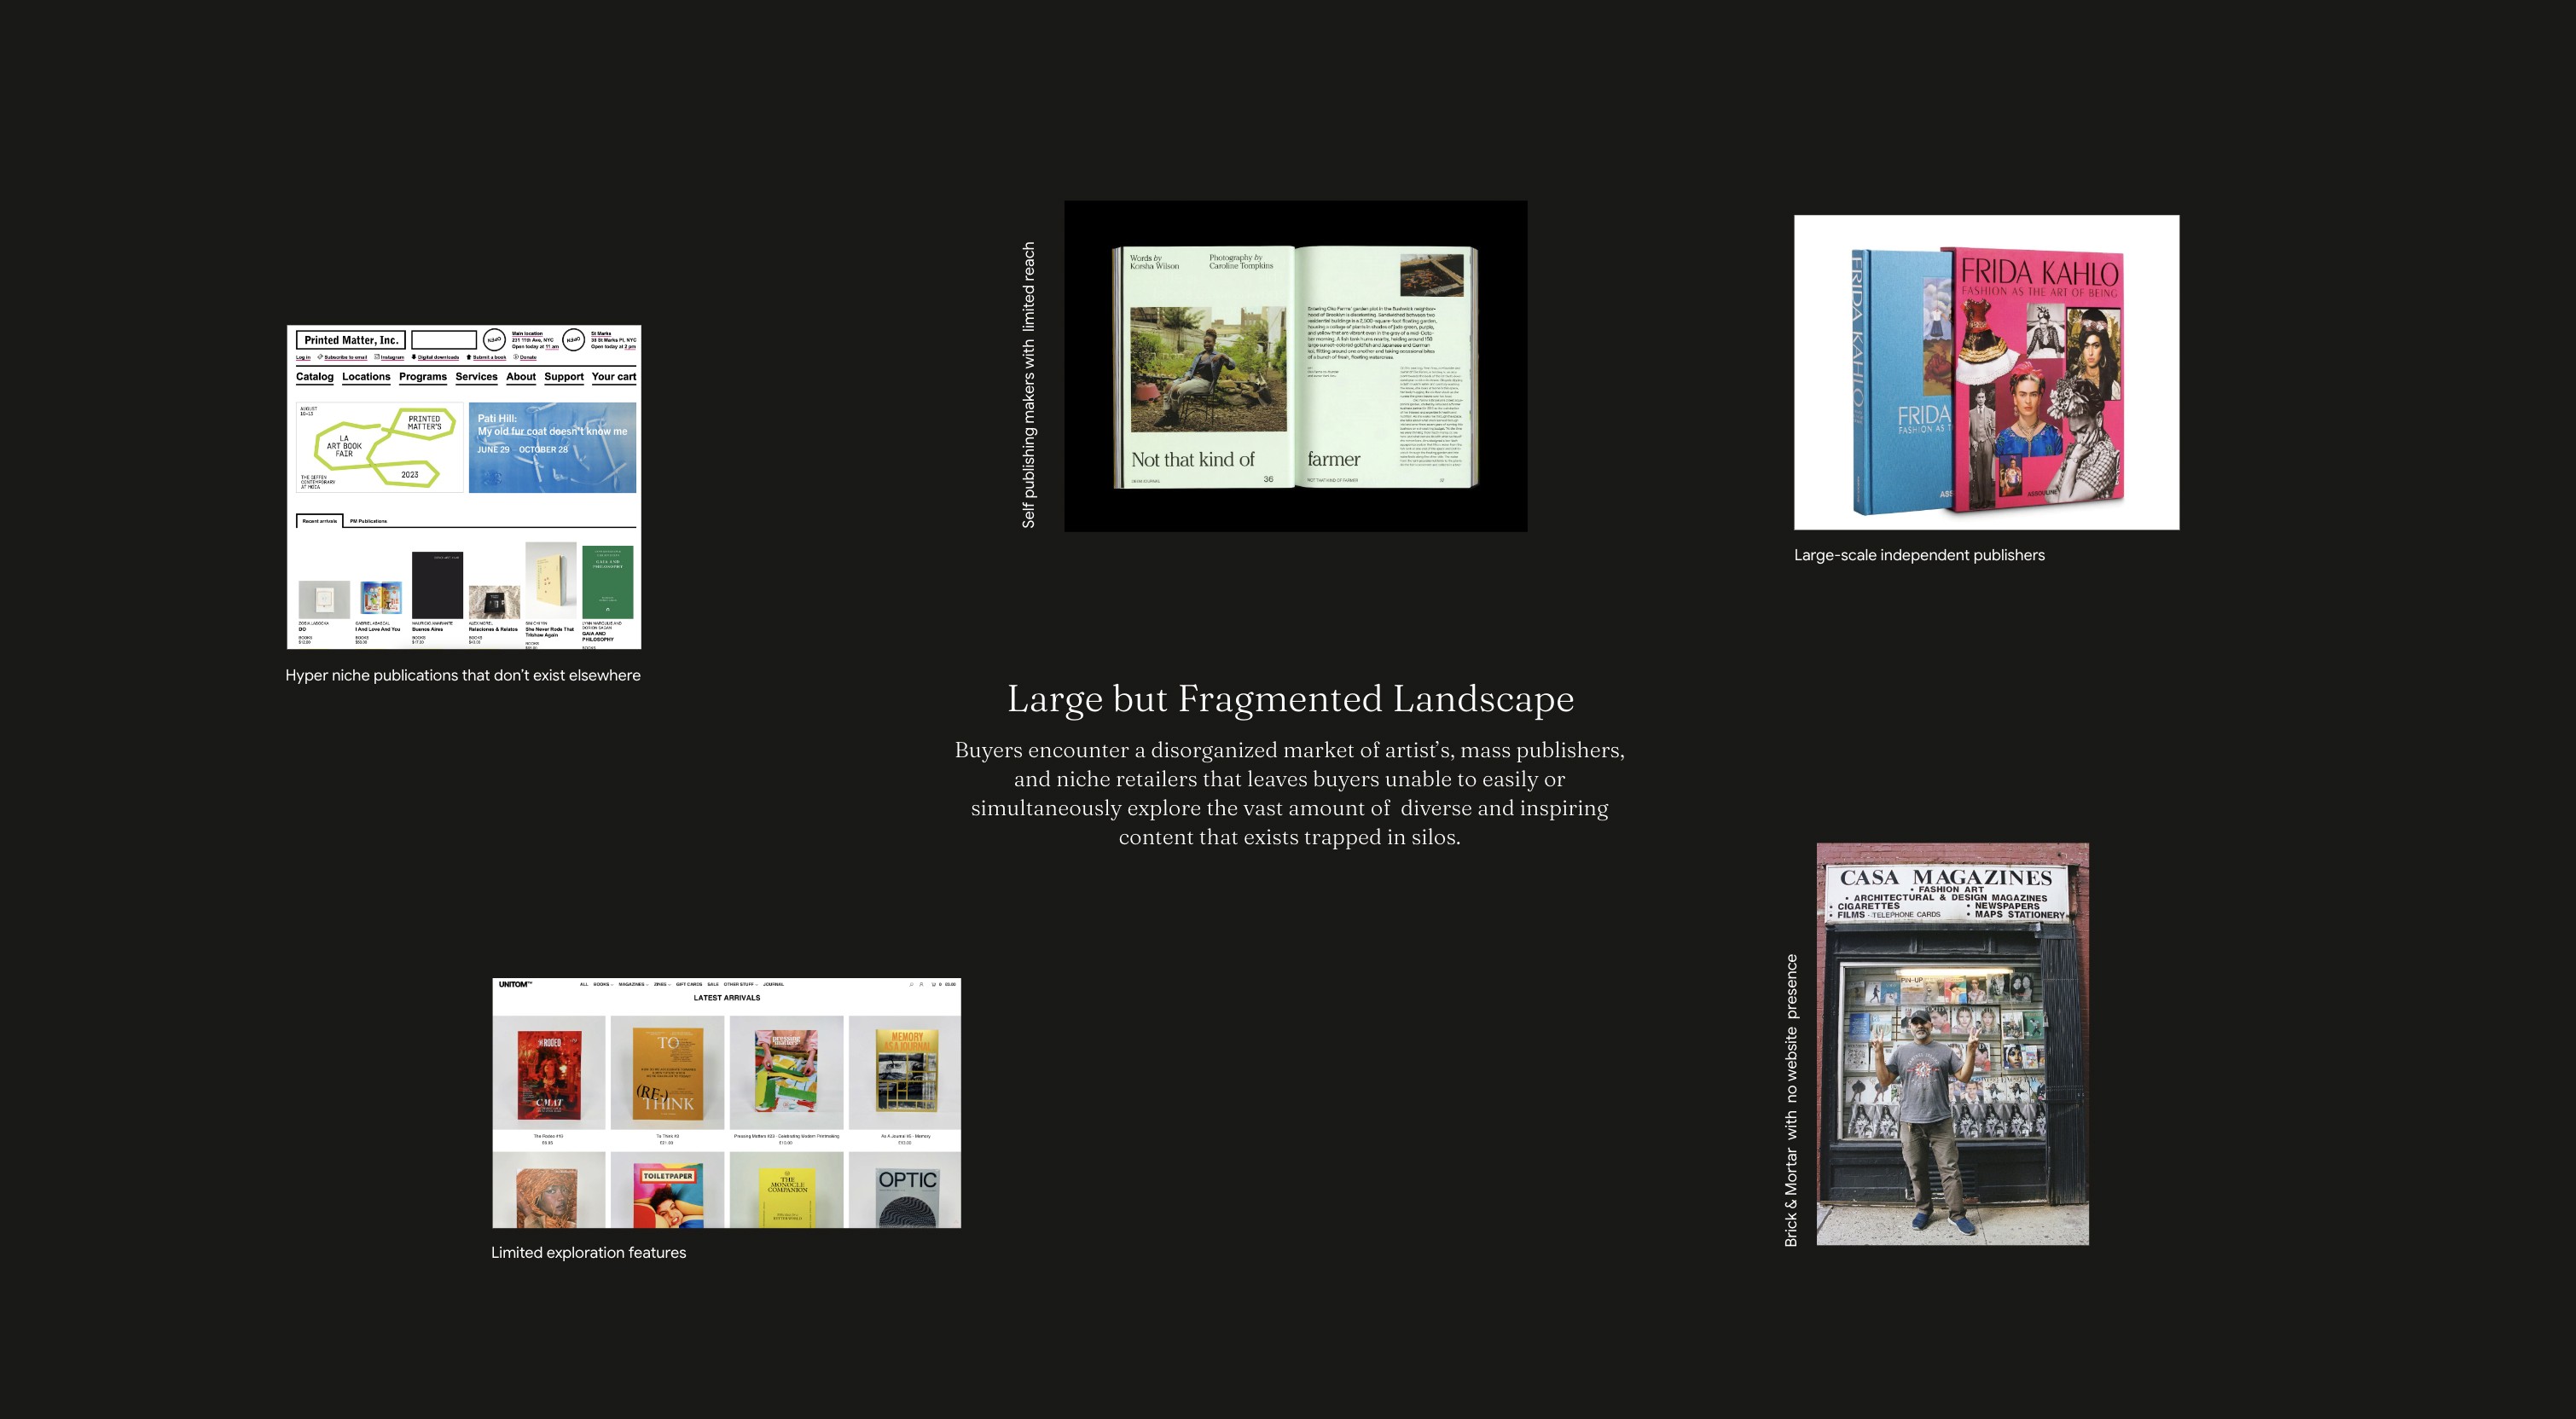This screenshot has width=2576, height=1419.
Task: Click the Unitom search magnifier icon
Action: coord(911,985)
